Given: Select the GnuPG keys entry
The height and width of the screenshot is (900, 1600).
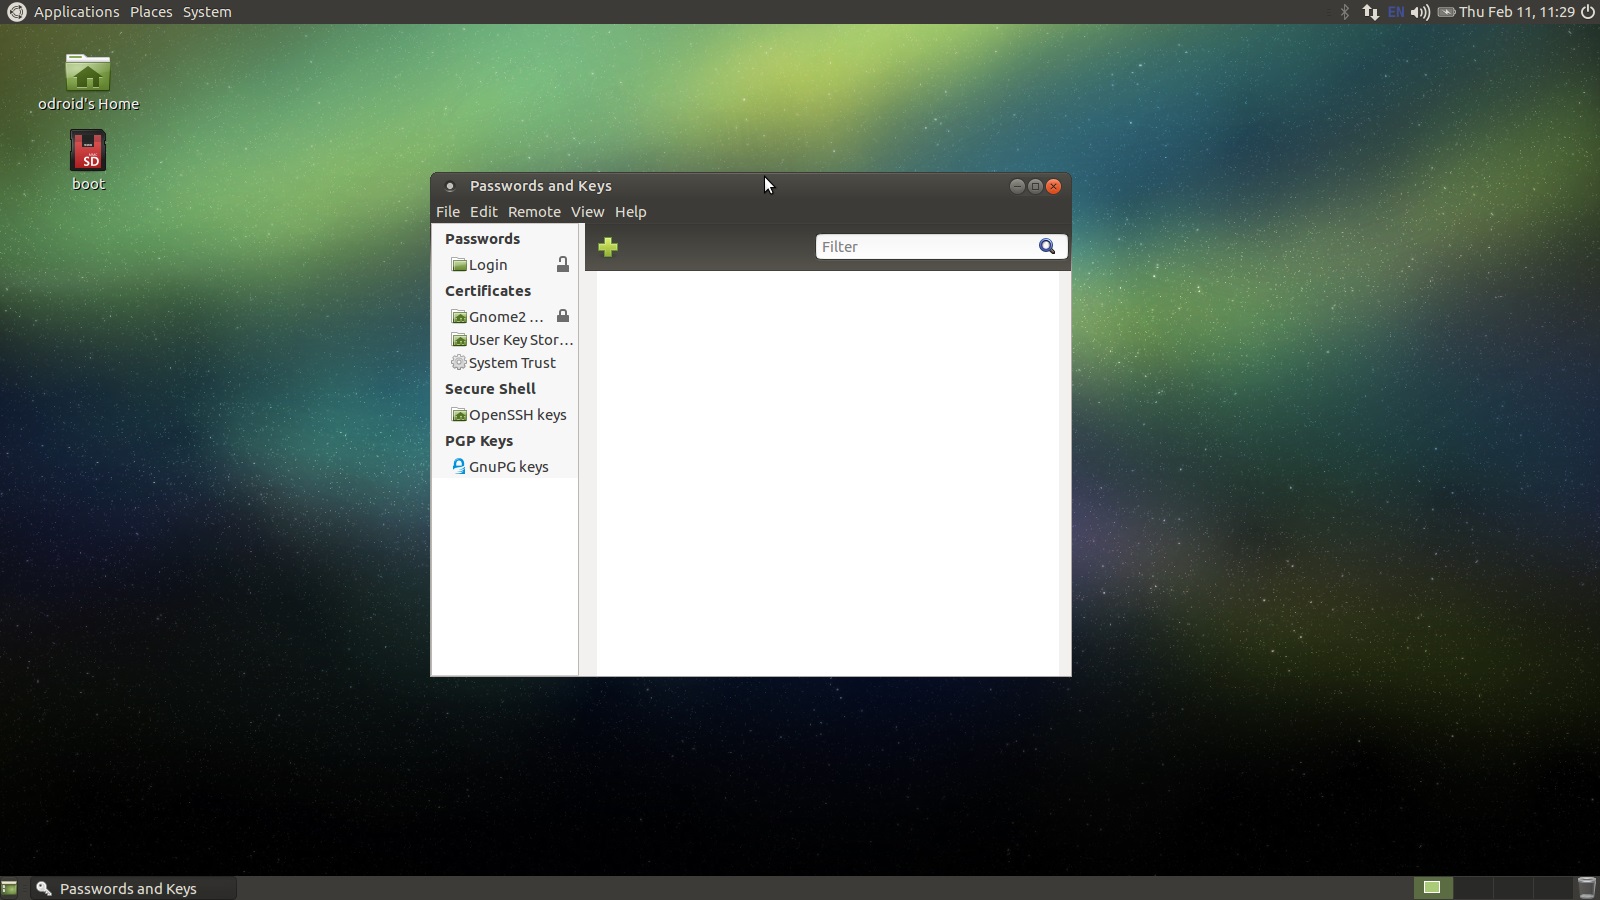Looking at the screenshot, I should click(509, 466).
